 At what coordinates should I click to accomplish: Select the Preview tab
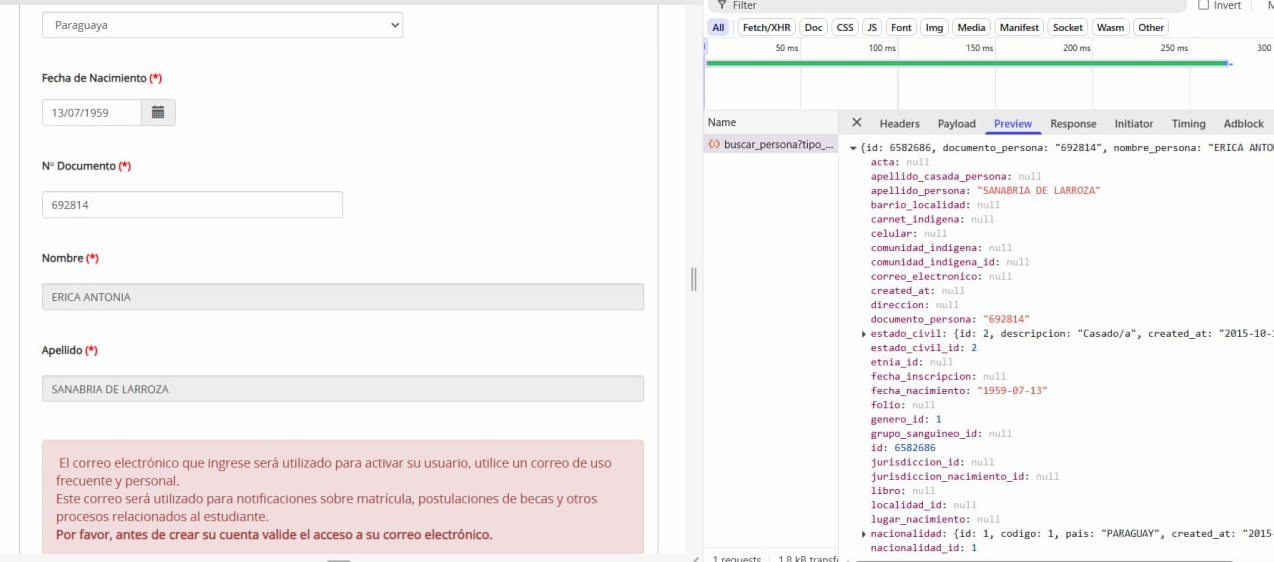[1012, 124]
